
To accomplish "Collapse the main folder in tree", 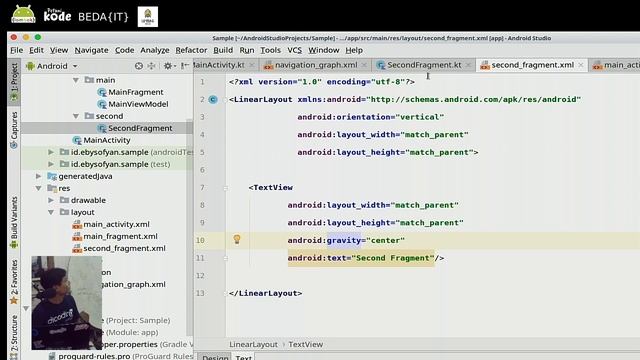I will [76, 80].
